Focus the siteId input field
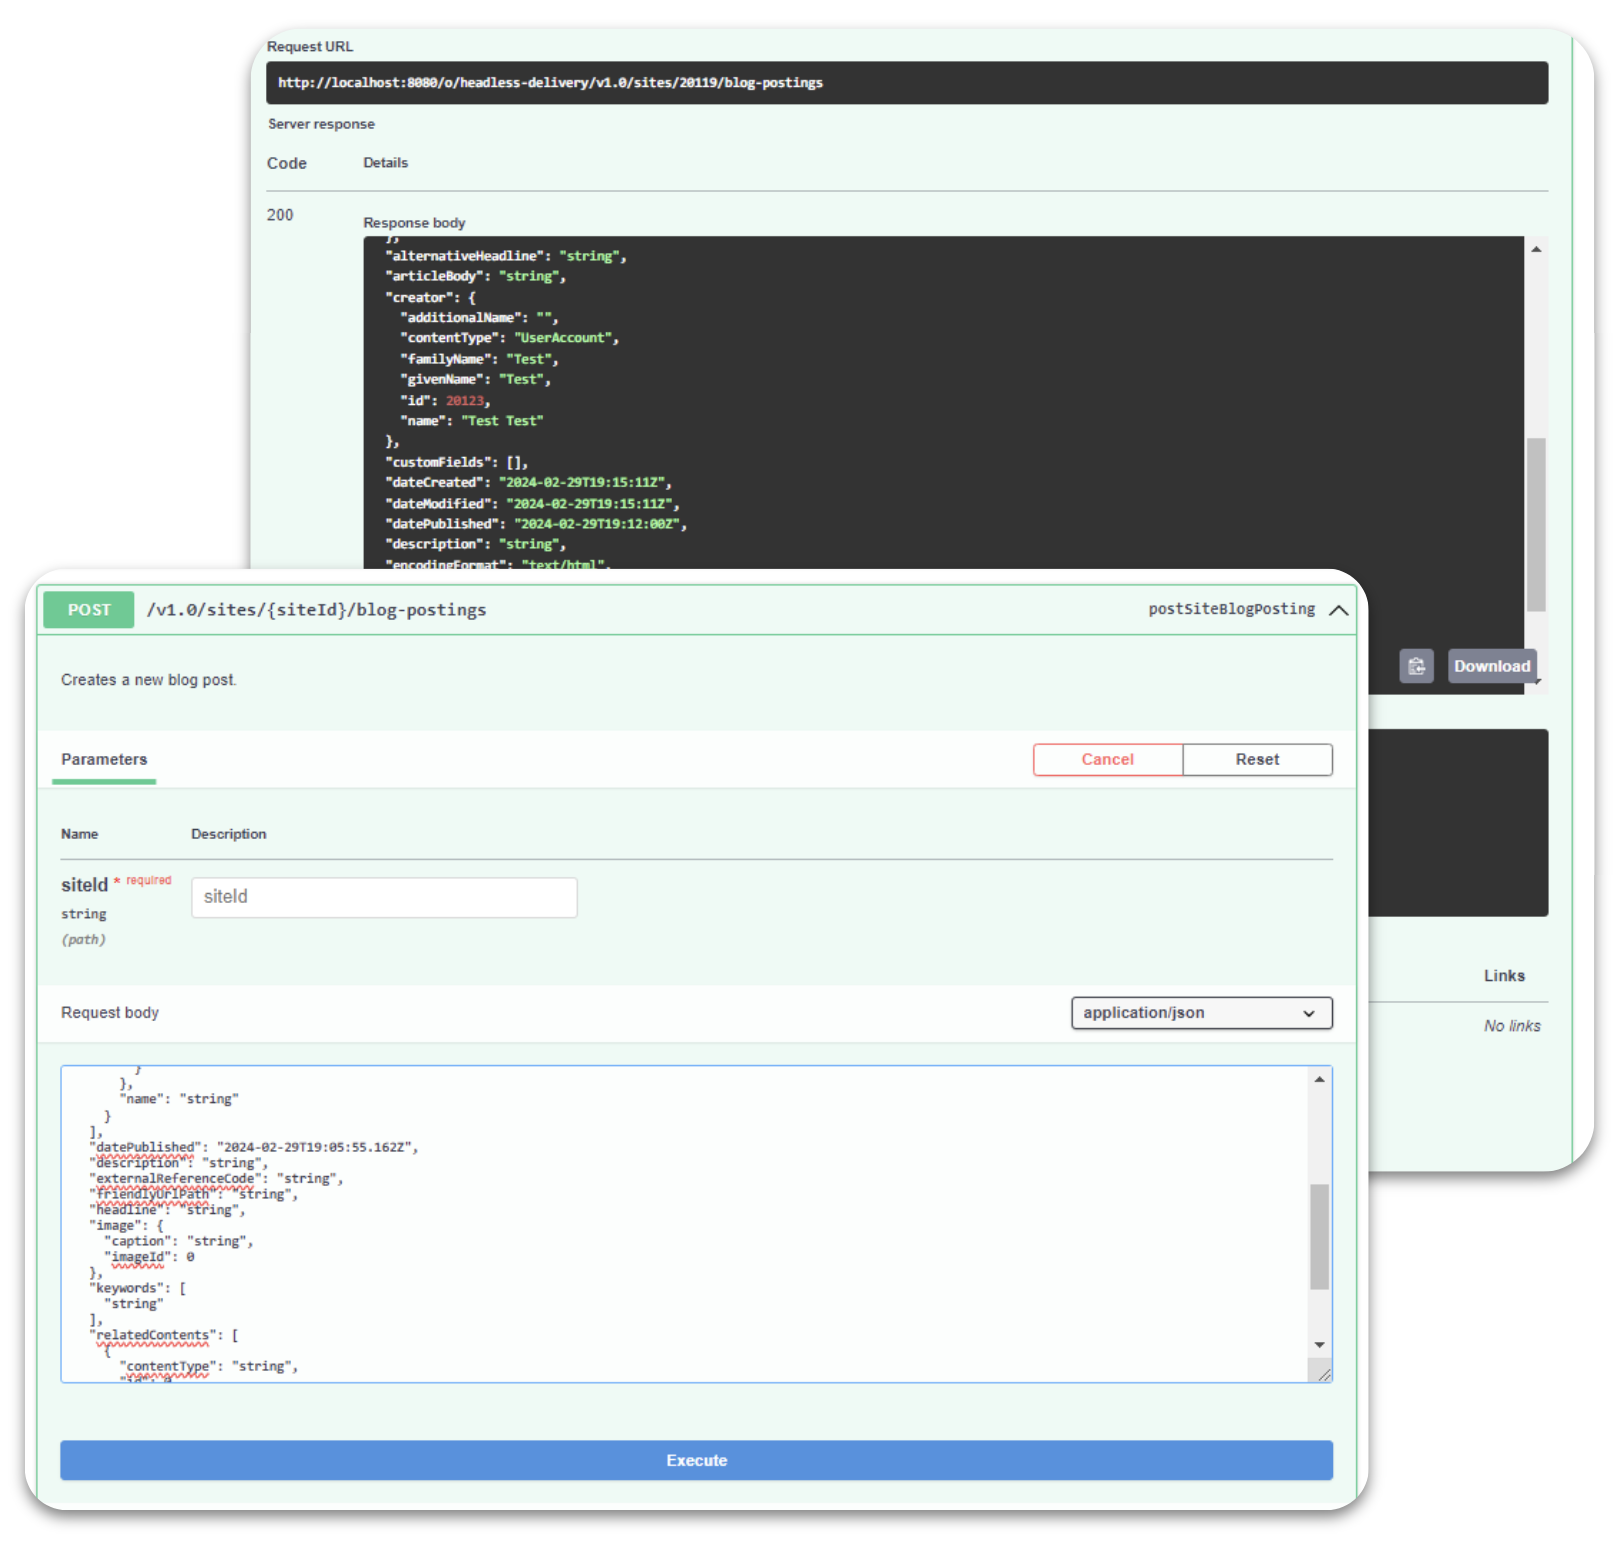This screenshot has height=1548, width=1624. coord(384,898)
